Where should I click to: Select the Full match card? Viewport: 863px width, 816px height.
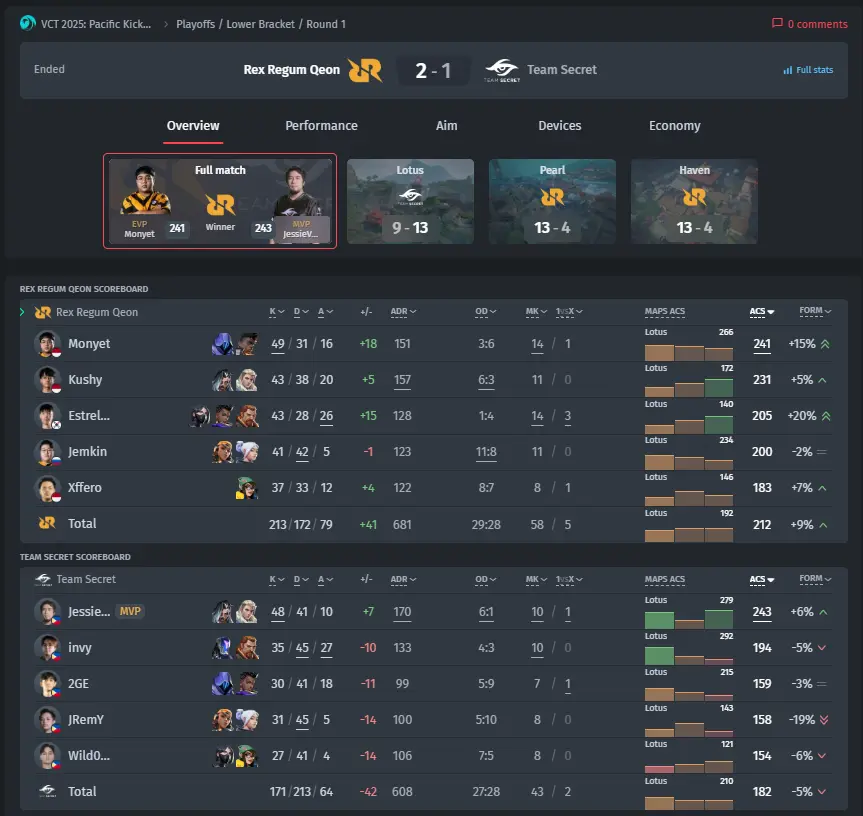click(x=220, y=201)
